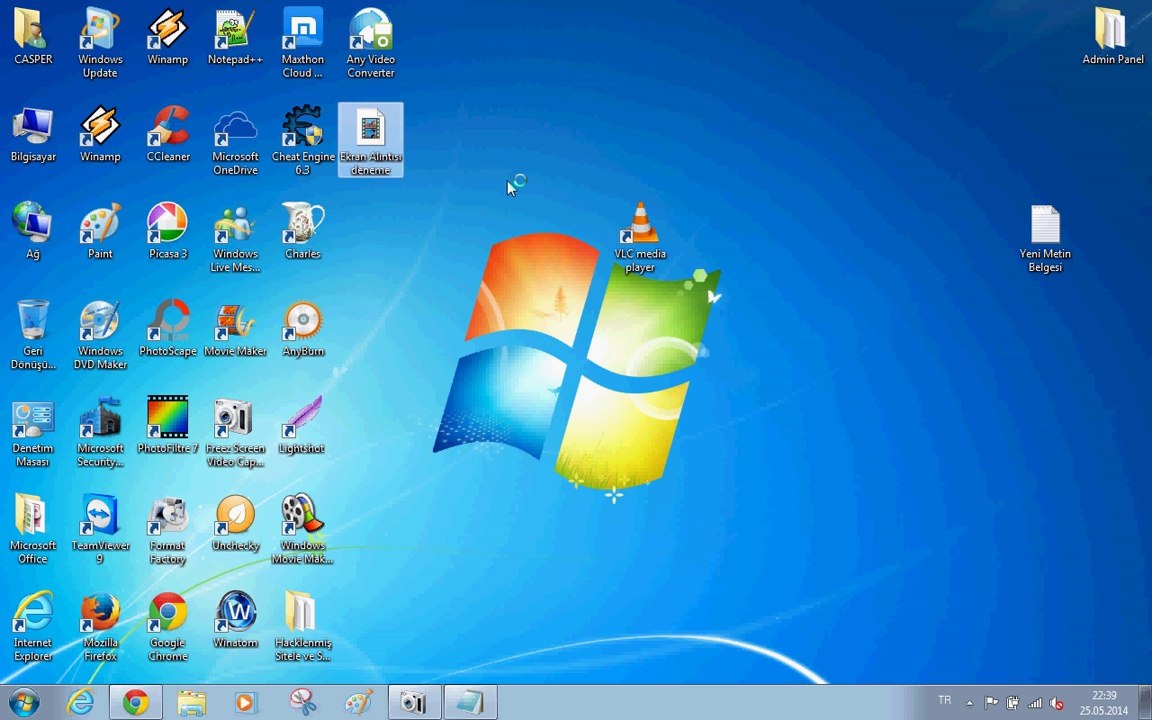Select the Bilgisayar (Computer) desktop icon
This screenshot has width=1152, height=720.
(x=33, y=134)
